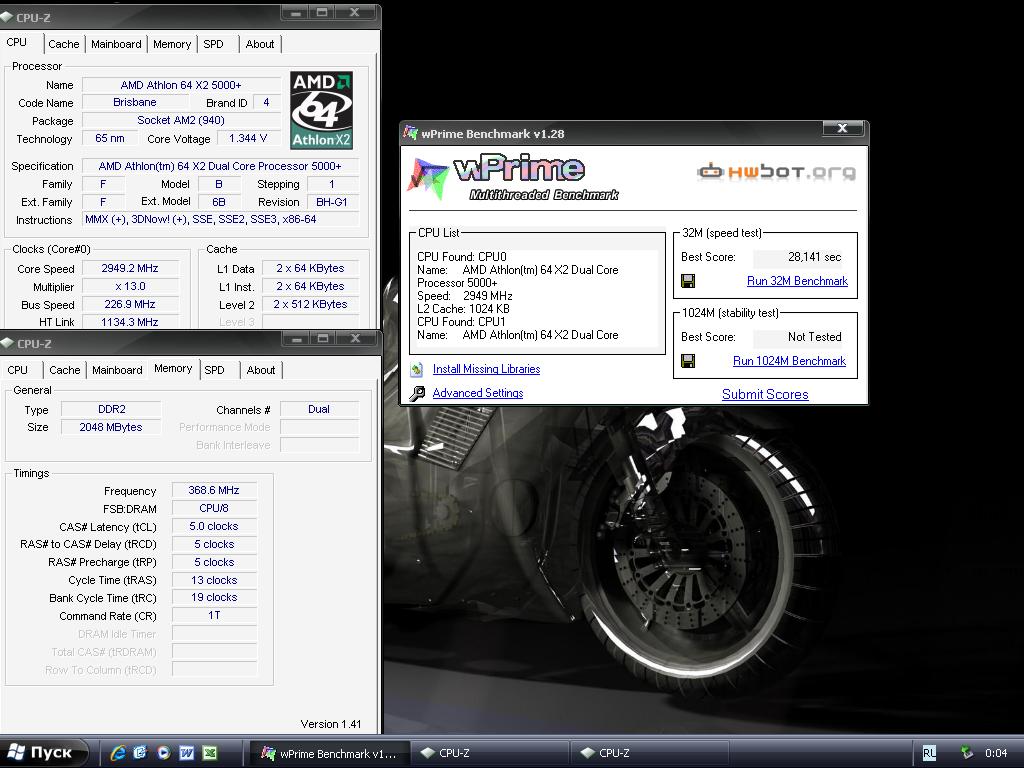Screen dimensions: 1024x768
Task: Launch Internet Explorer from quick launch
Action: [118, 753]
